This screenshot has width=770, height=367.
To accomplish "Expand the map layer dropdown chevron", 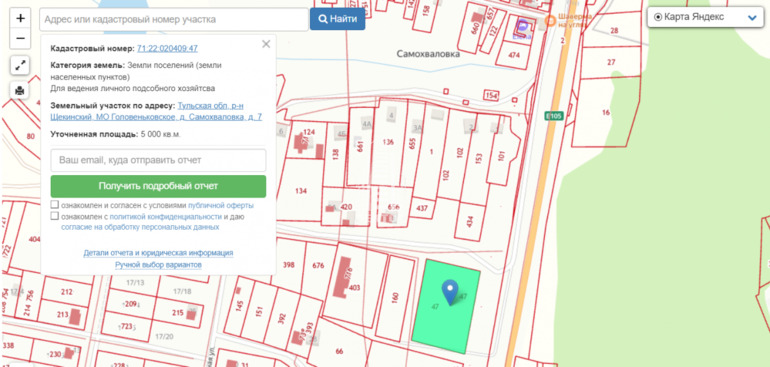I will (752, 18).
